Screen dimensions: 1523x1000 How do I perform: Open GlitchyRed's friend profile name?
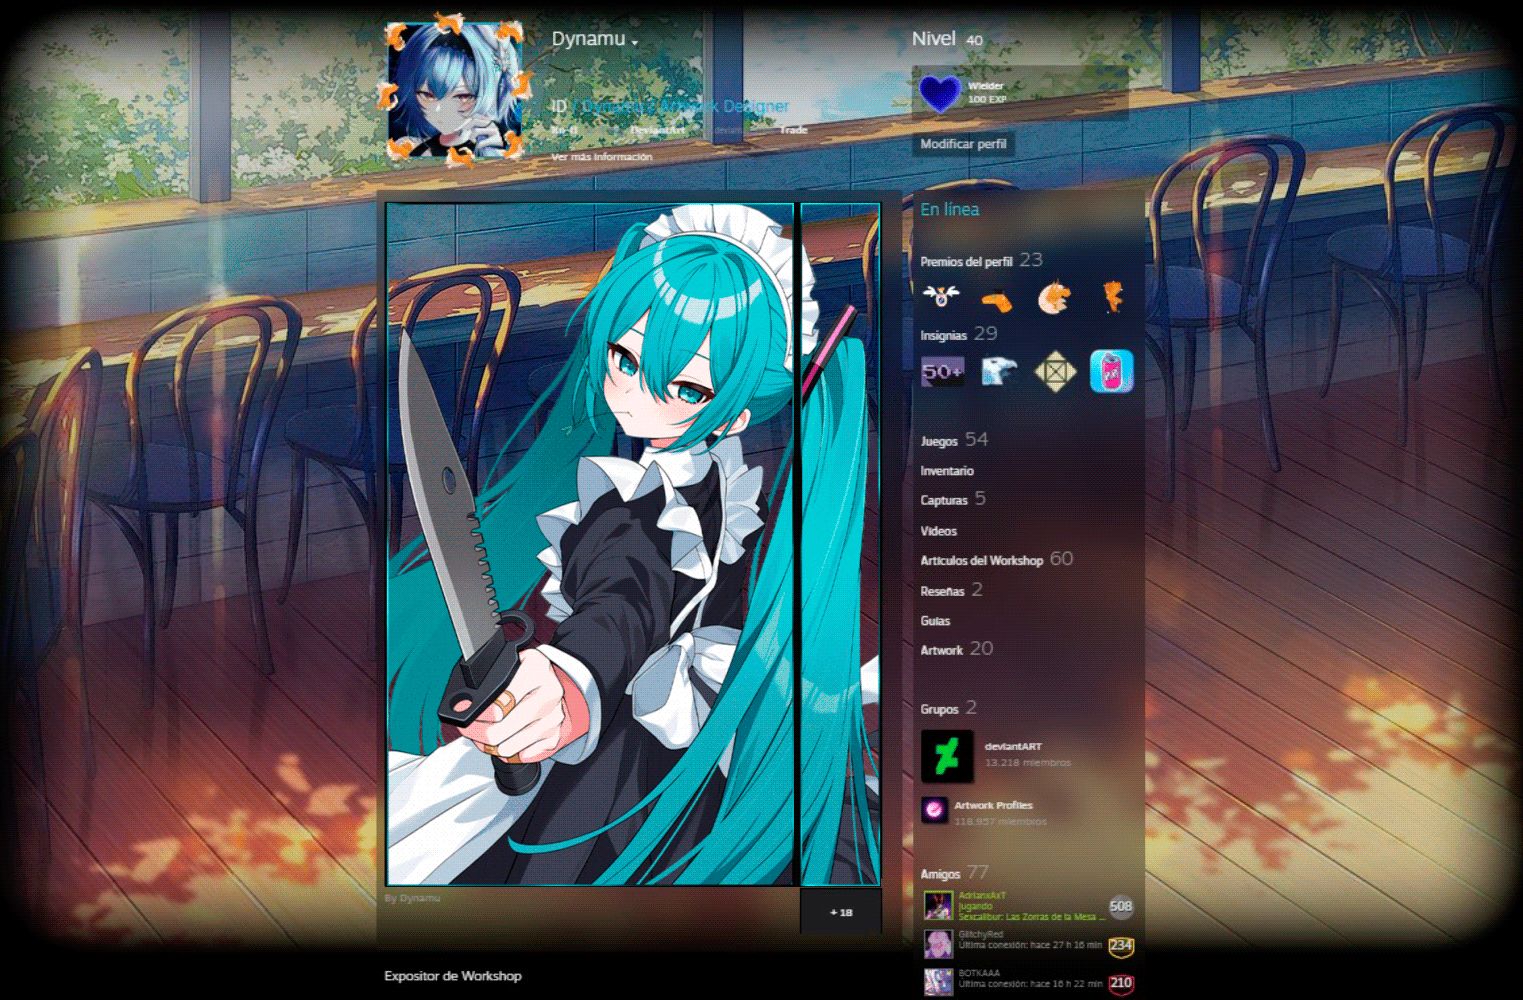[x=981, y=934]
